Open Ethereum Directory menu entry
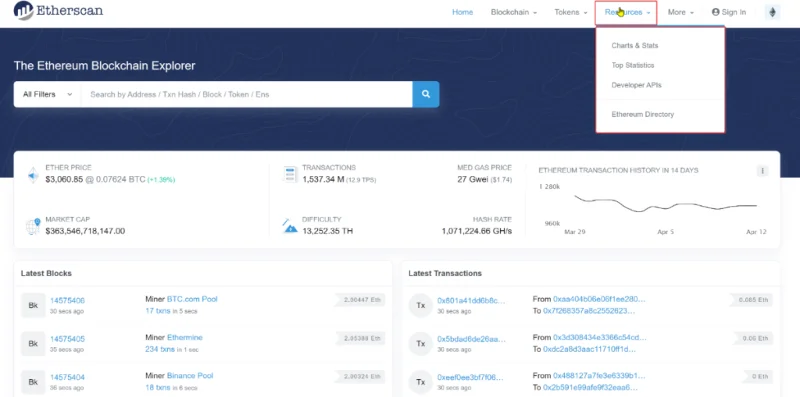The height and width of the screenshot is (397, 800). point(642,114)
